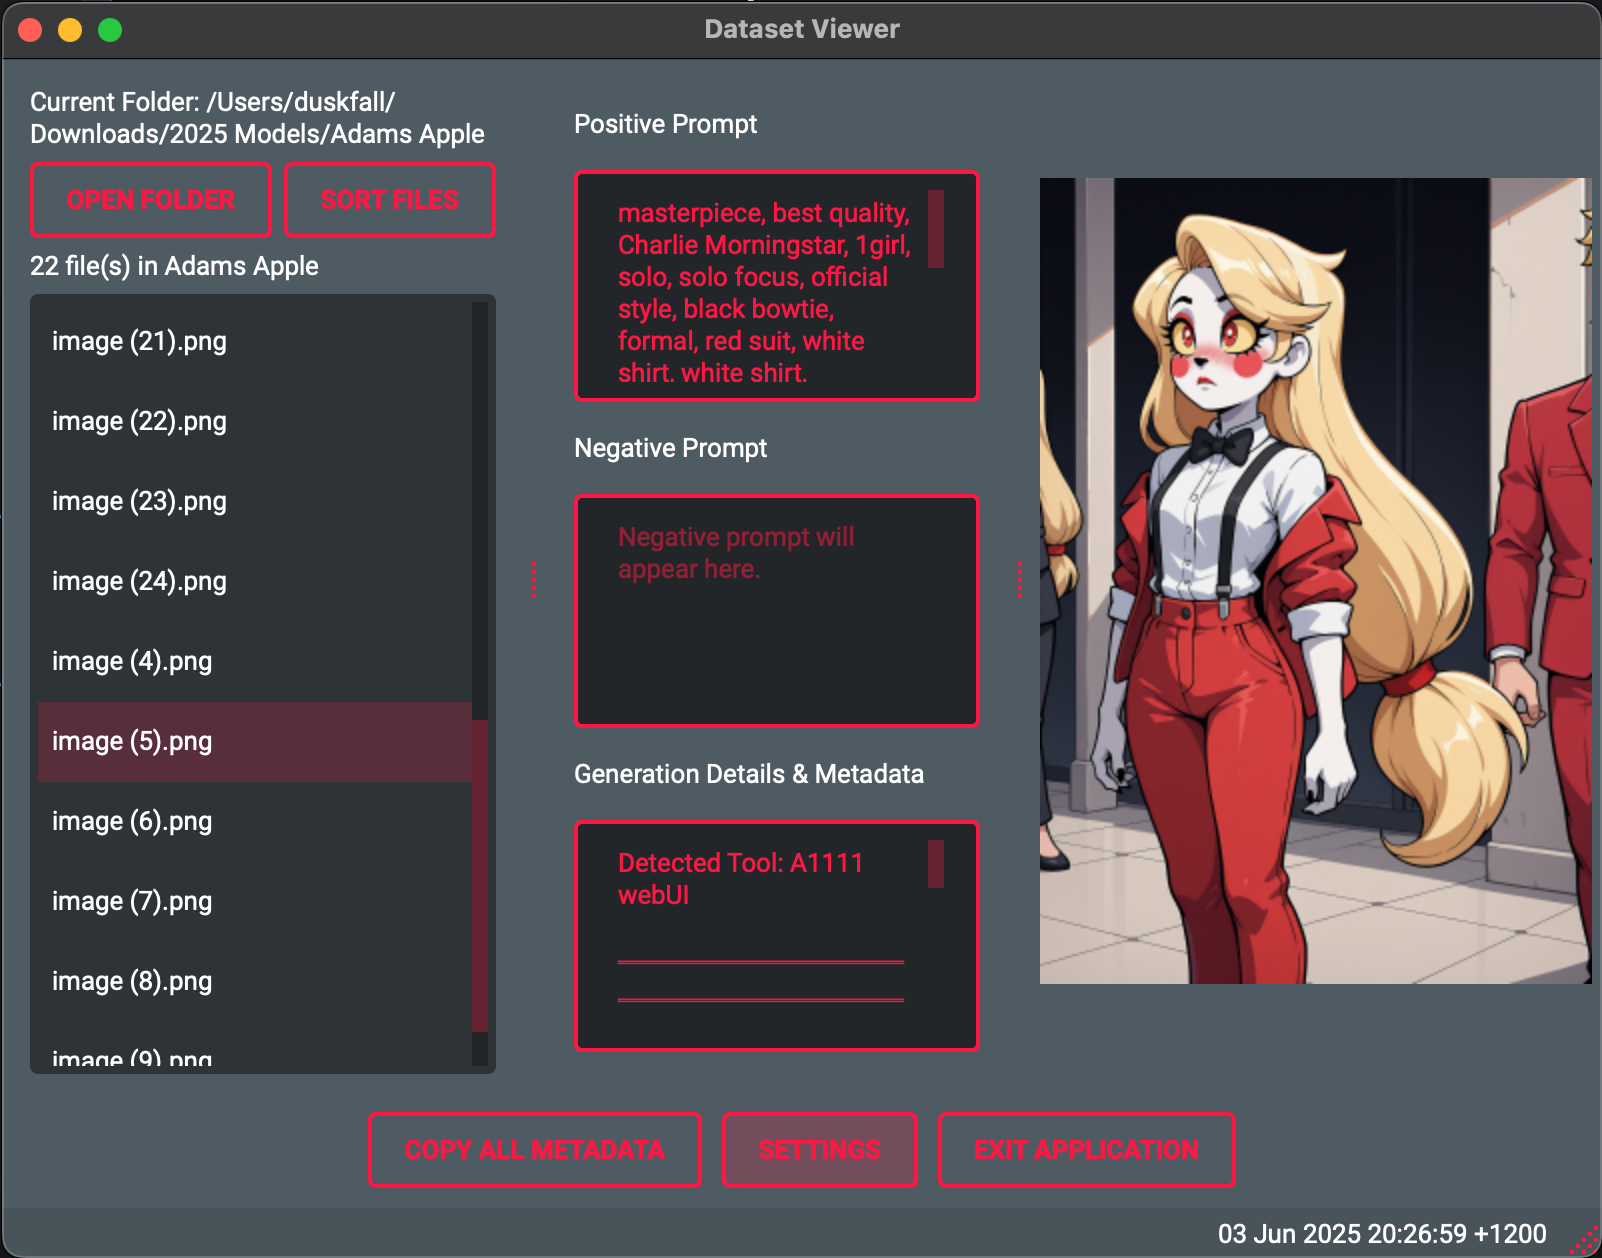
Task: Open the SETTINGS dialog
Action: [x=819, y=1150]
